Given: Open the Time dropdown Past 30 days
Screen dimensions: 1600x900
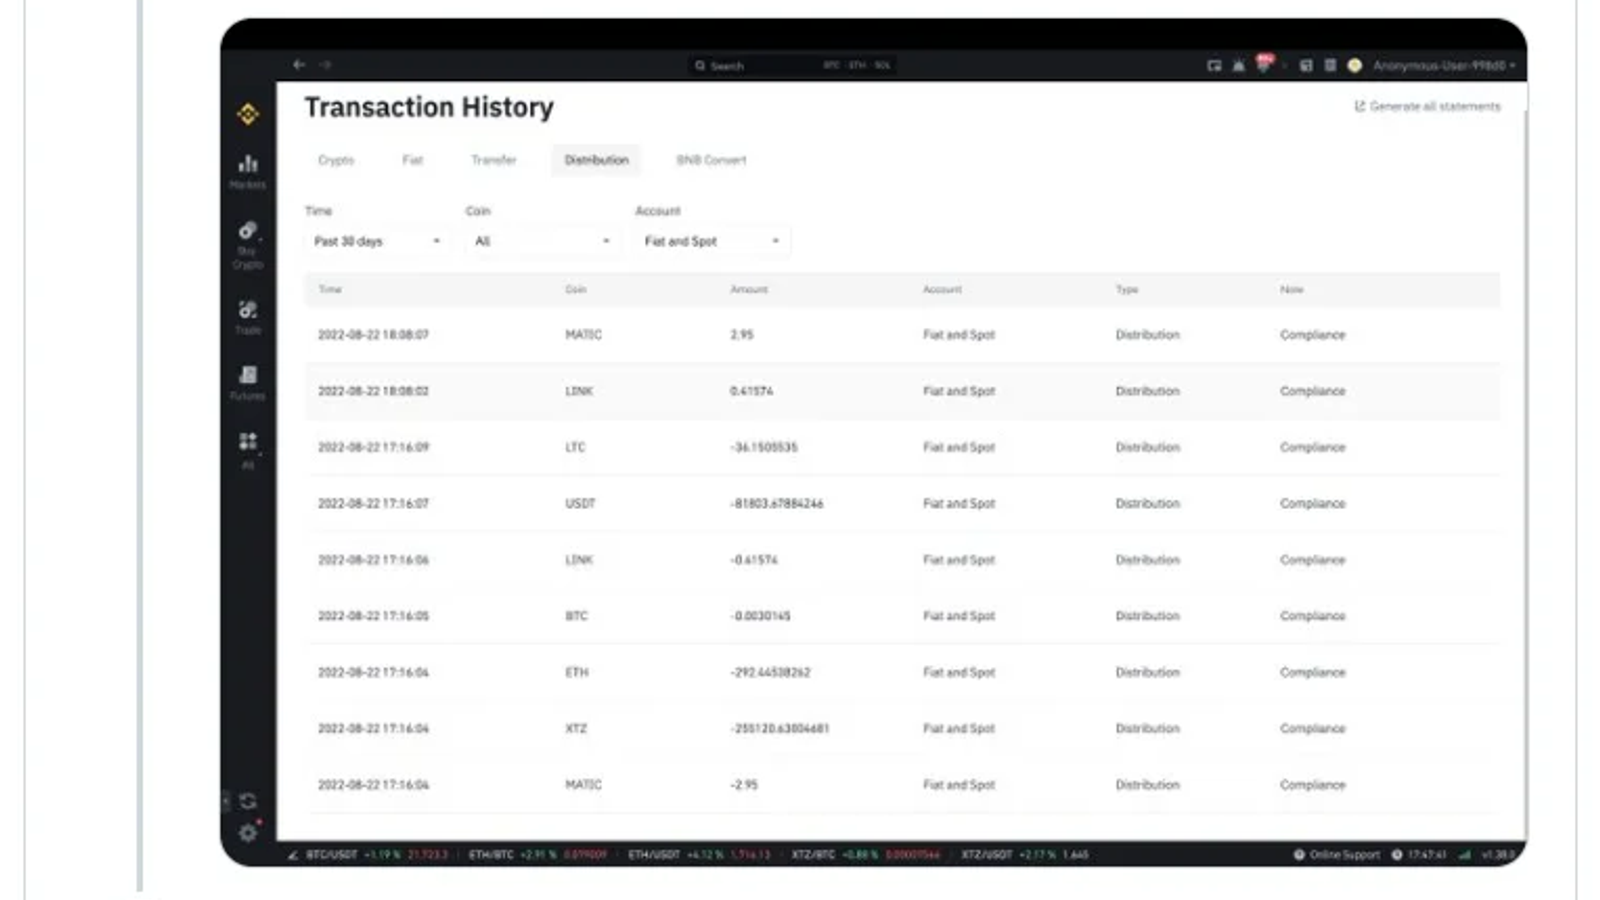Looking at the screenshot, I should (x=377, y=241).
